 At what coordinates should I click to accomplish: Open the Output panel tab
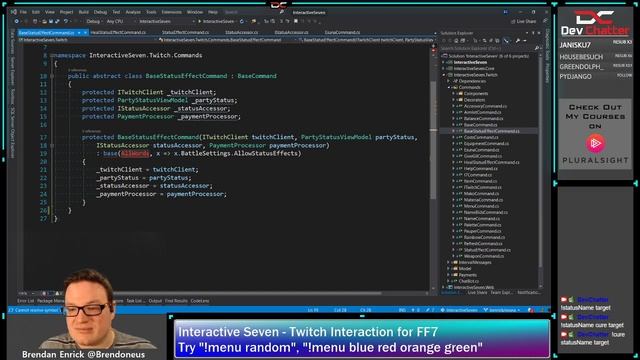pos(155,301)
